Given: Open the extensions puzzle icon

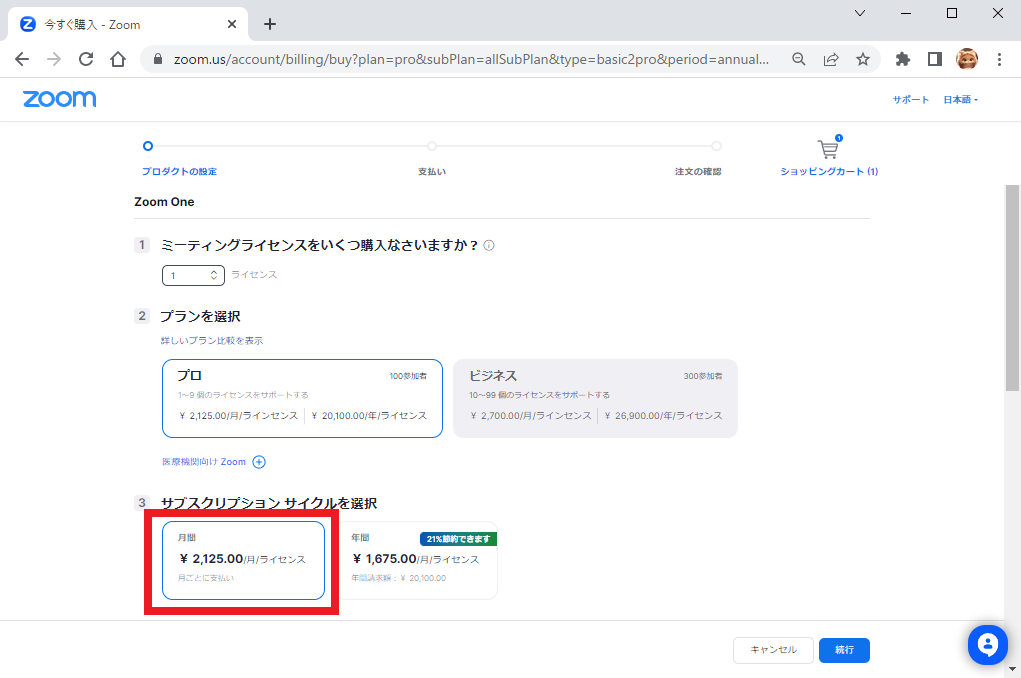Looking at the screenshot, I should coord(902,59).
